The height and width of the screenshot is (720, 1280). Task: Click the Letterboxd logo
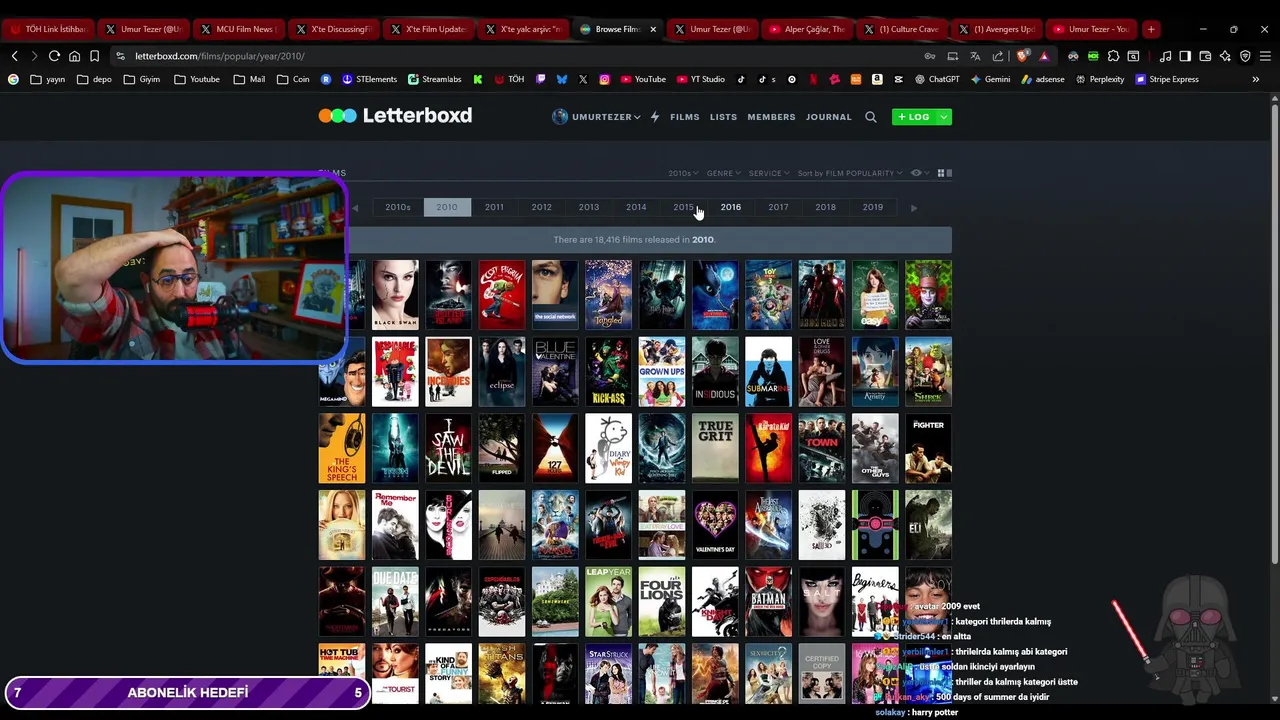395,116
